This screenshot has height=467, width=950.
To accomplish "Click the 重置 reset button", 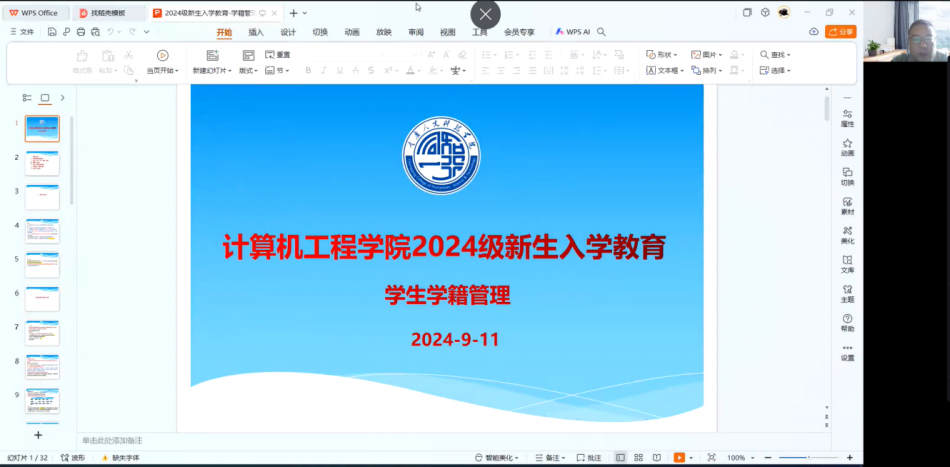I will click(278, 55).
